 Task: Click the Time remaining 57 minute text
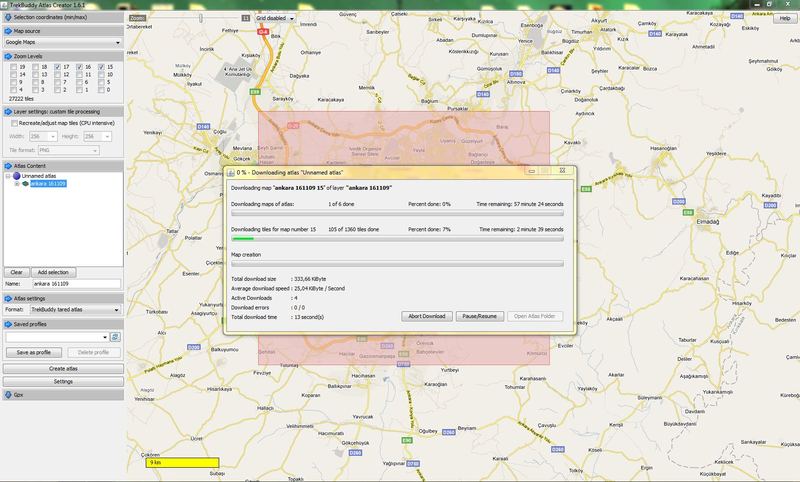[520, 204]
